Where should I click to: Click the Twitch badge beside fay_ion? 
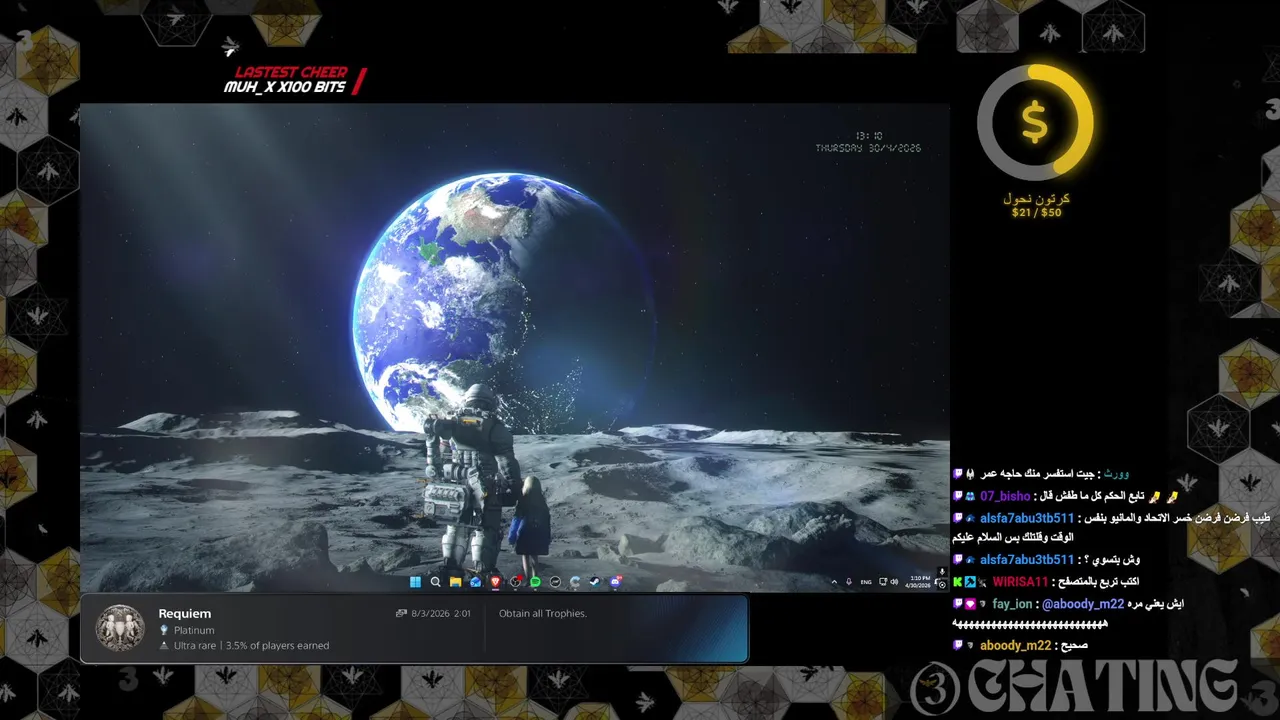pos(958,604)
